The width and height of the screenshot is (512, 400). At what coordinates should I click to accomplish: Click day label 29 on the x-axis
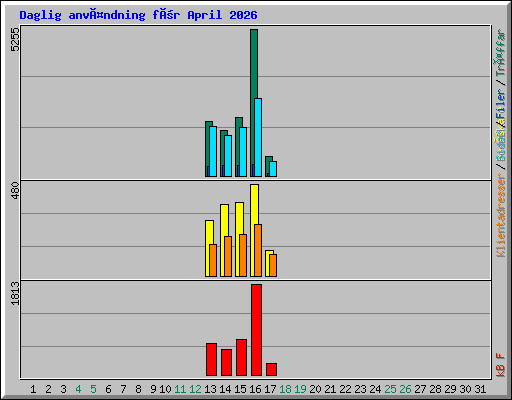(450, 389)
